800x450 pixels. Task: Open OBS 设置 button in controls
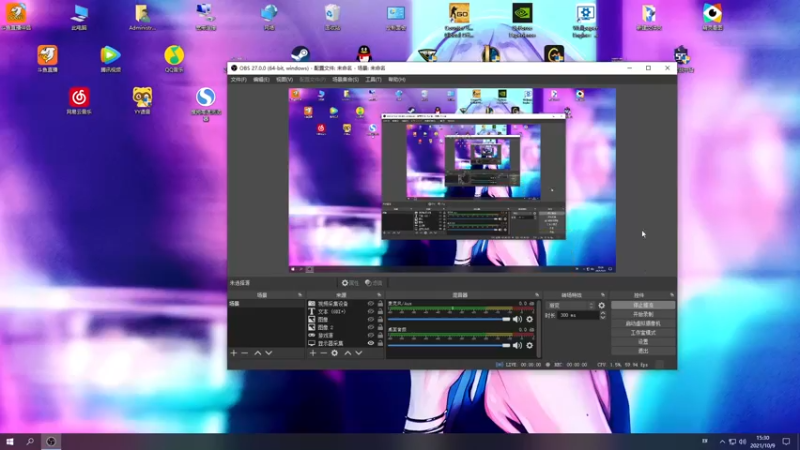coord(643,342)
